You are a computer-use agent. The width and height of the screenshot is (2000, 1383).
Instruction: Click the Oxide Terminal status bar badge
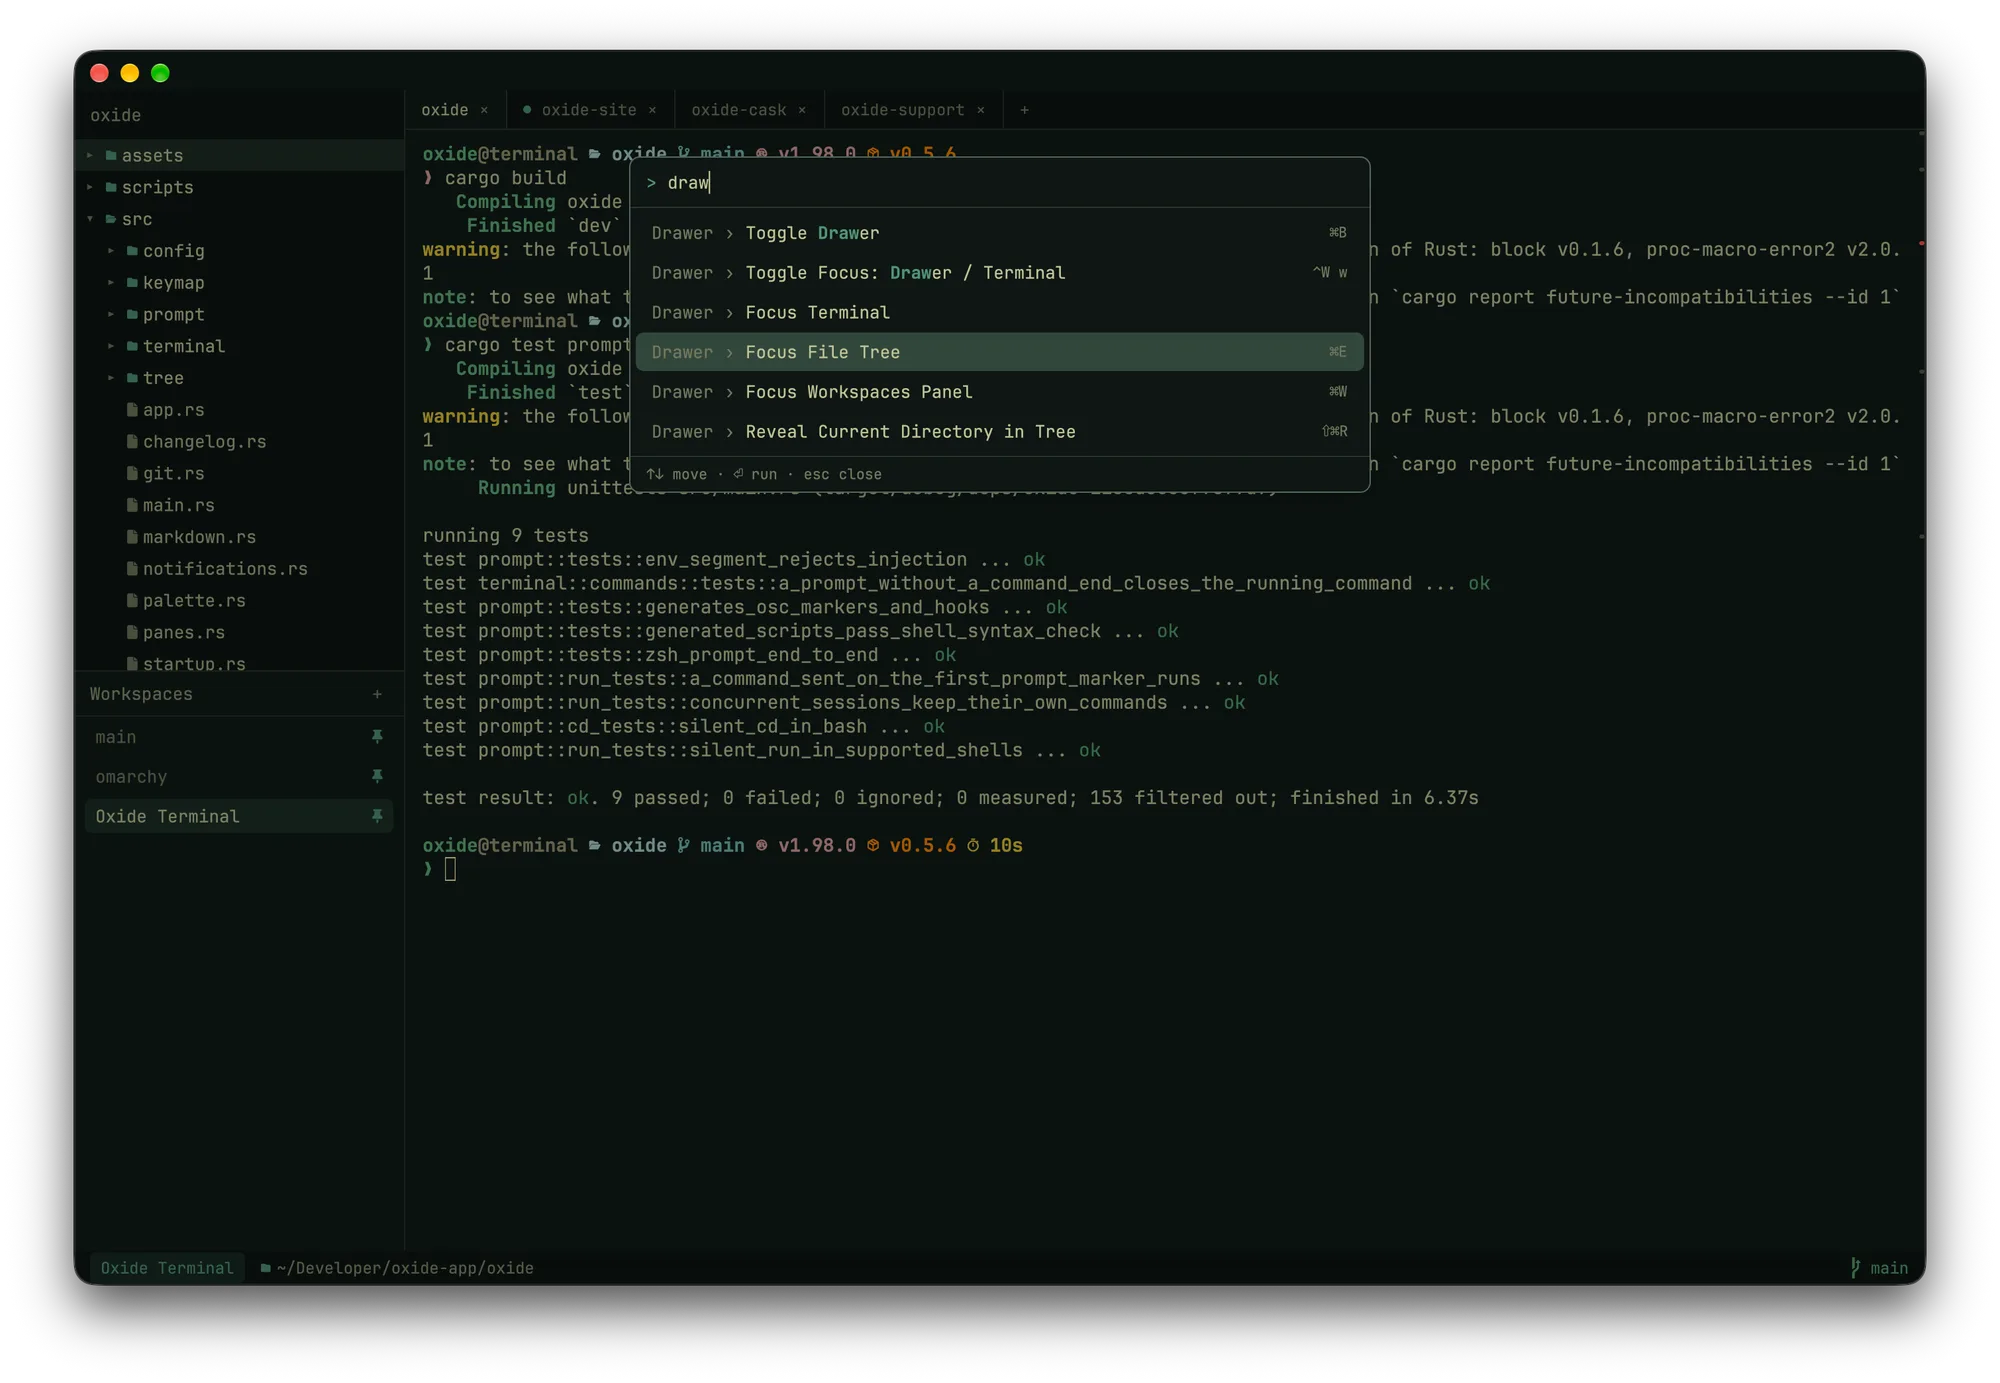tap(167, 1268)
